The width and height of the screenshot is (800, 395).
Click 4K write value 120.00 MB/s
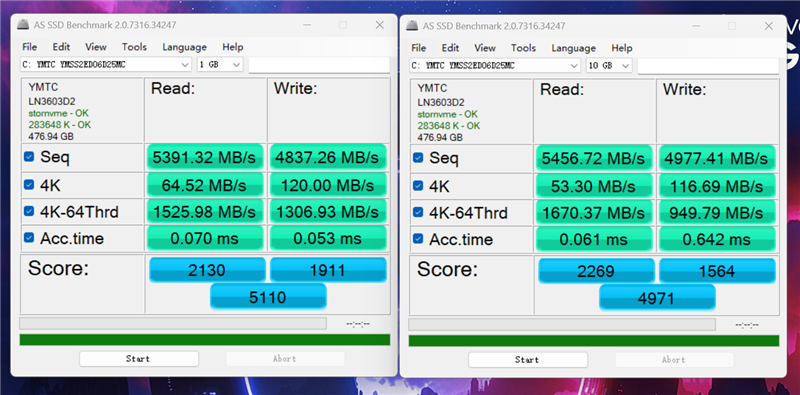click(x=328, y=185)
